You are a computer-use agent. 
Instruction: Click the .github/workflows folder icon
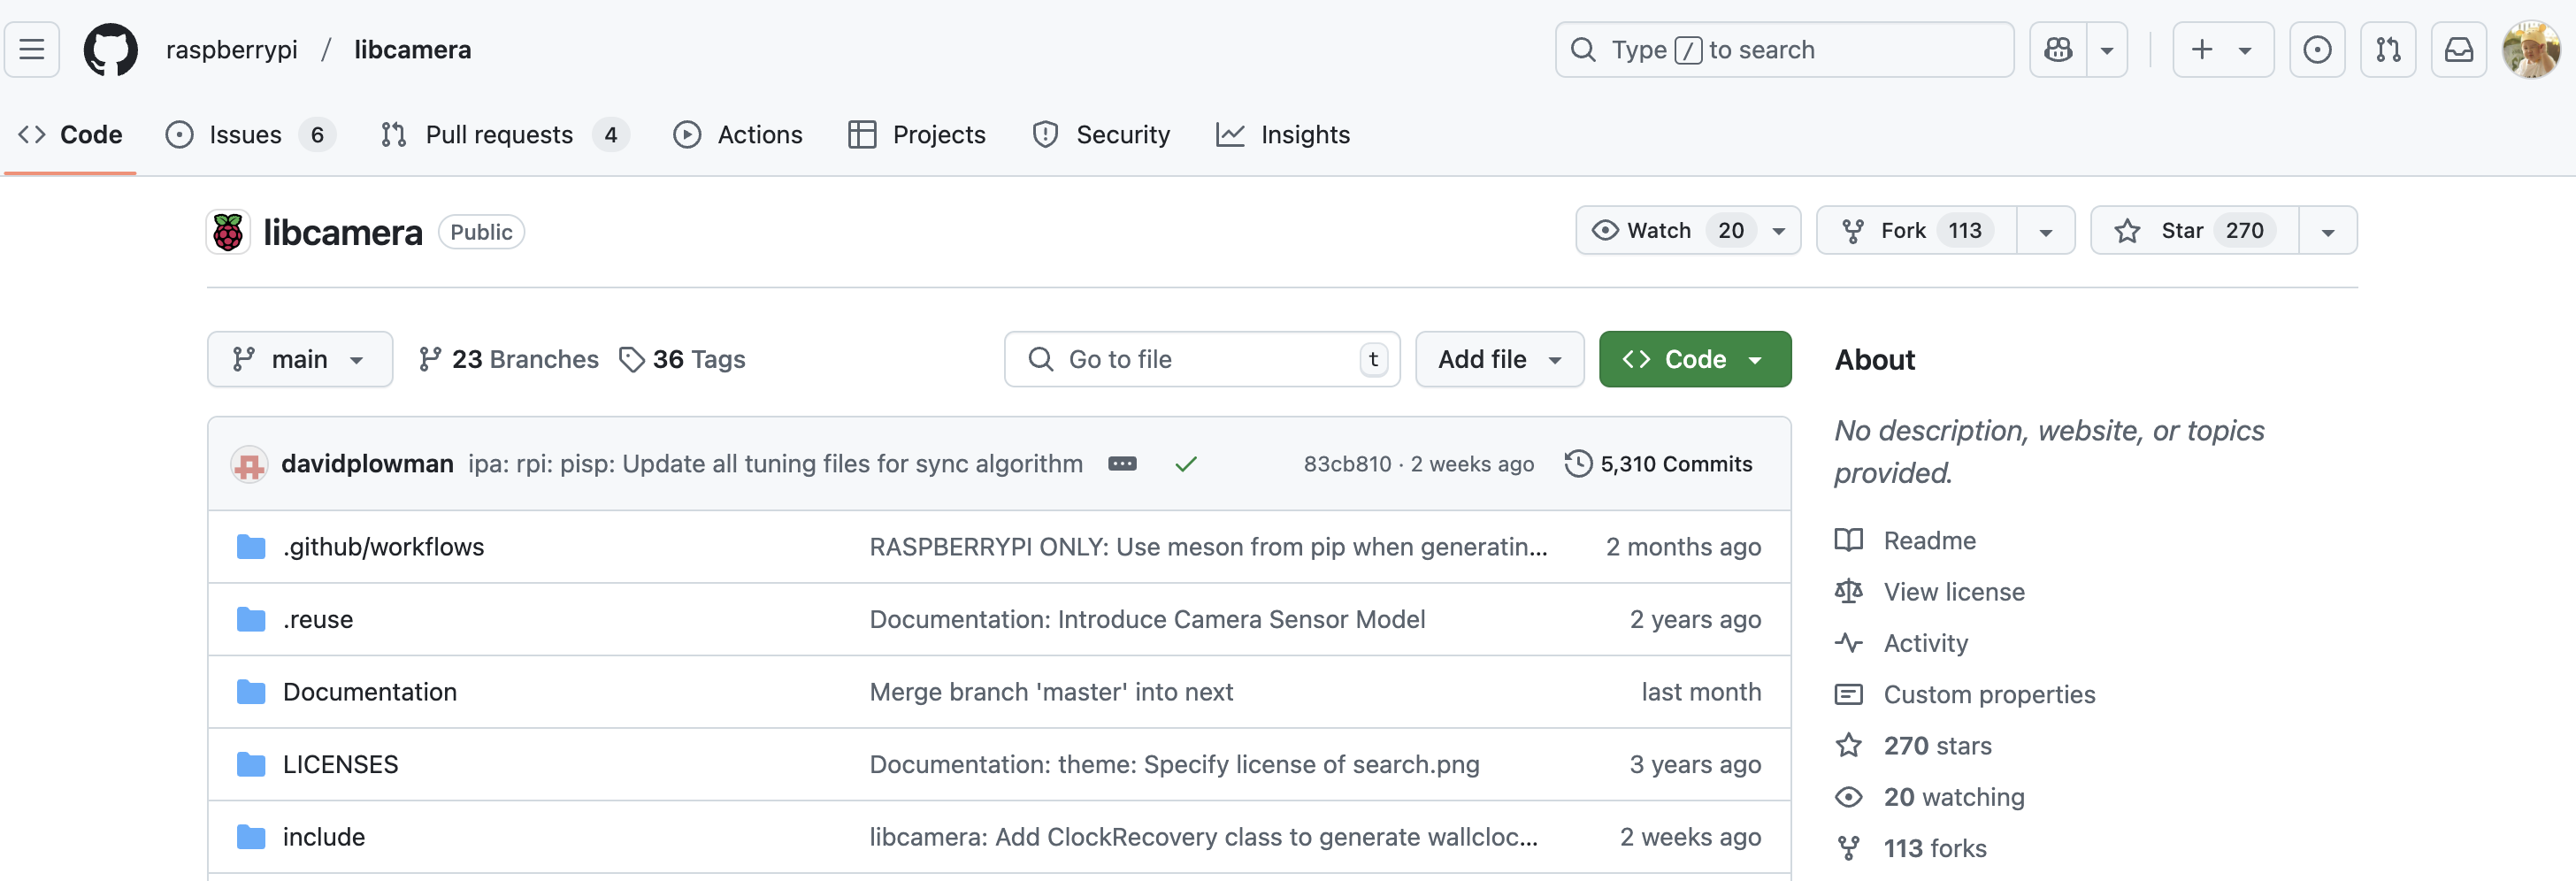tap(251, 547)
